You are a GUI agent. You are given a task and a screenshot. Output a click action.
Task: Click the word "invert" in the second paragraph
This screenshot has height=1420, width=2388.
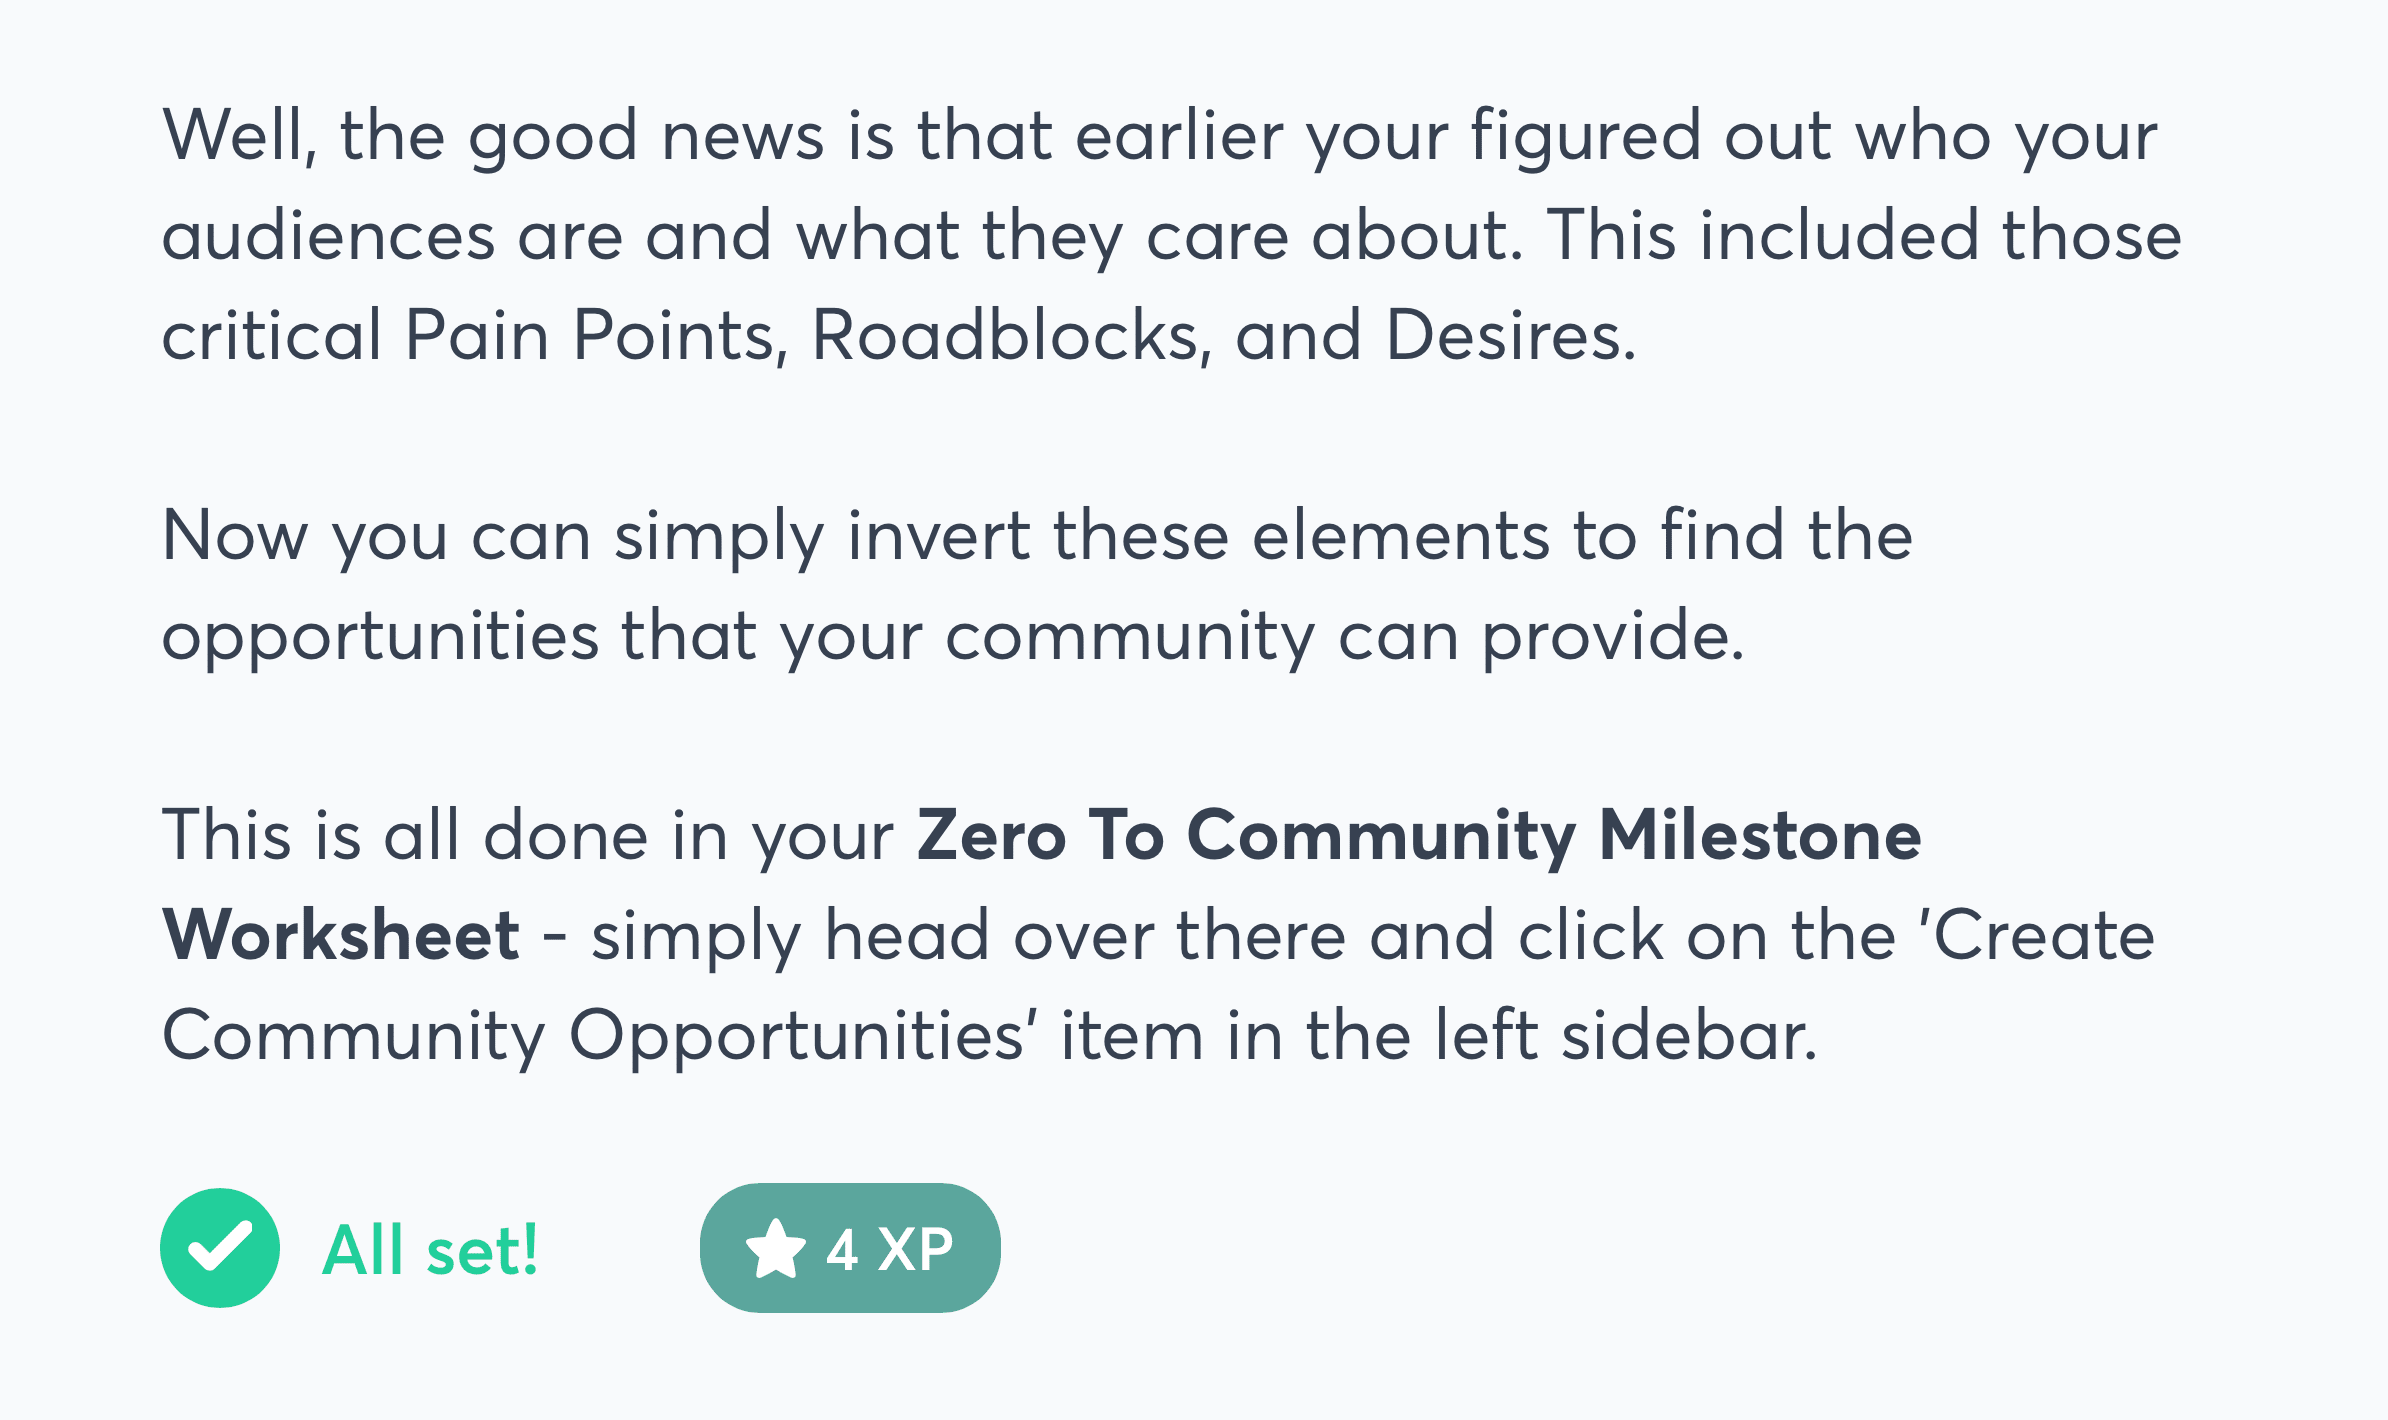click(x=938, y=536)
